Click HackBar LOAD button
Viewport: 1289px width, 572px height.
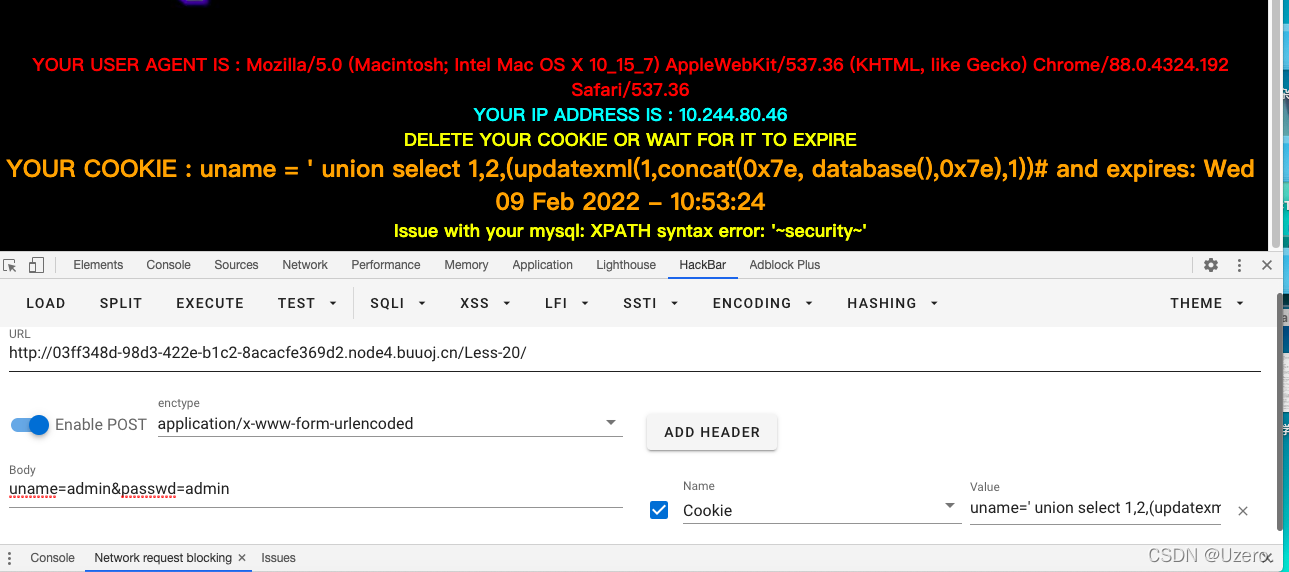[x=46, y=303]
